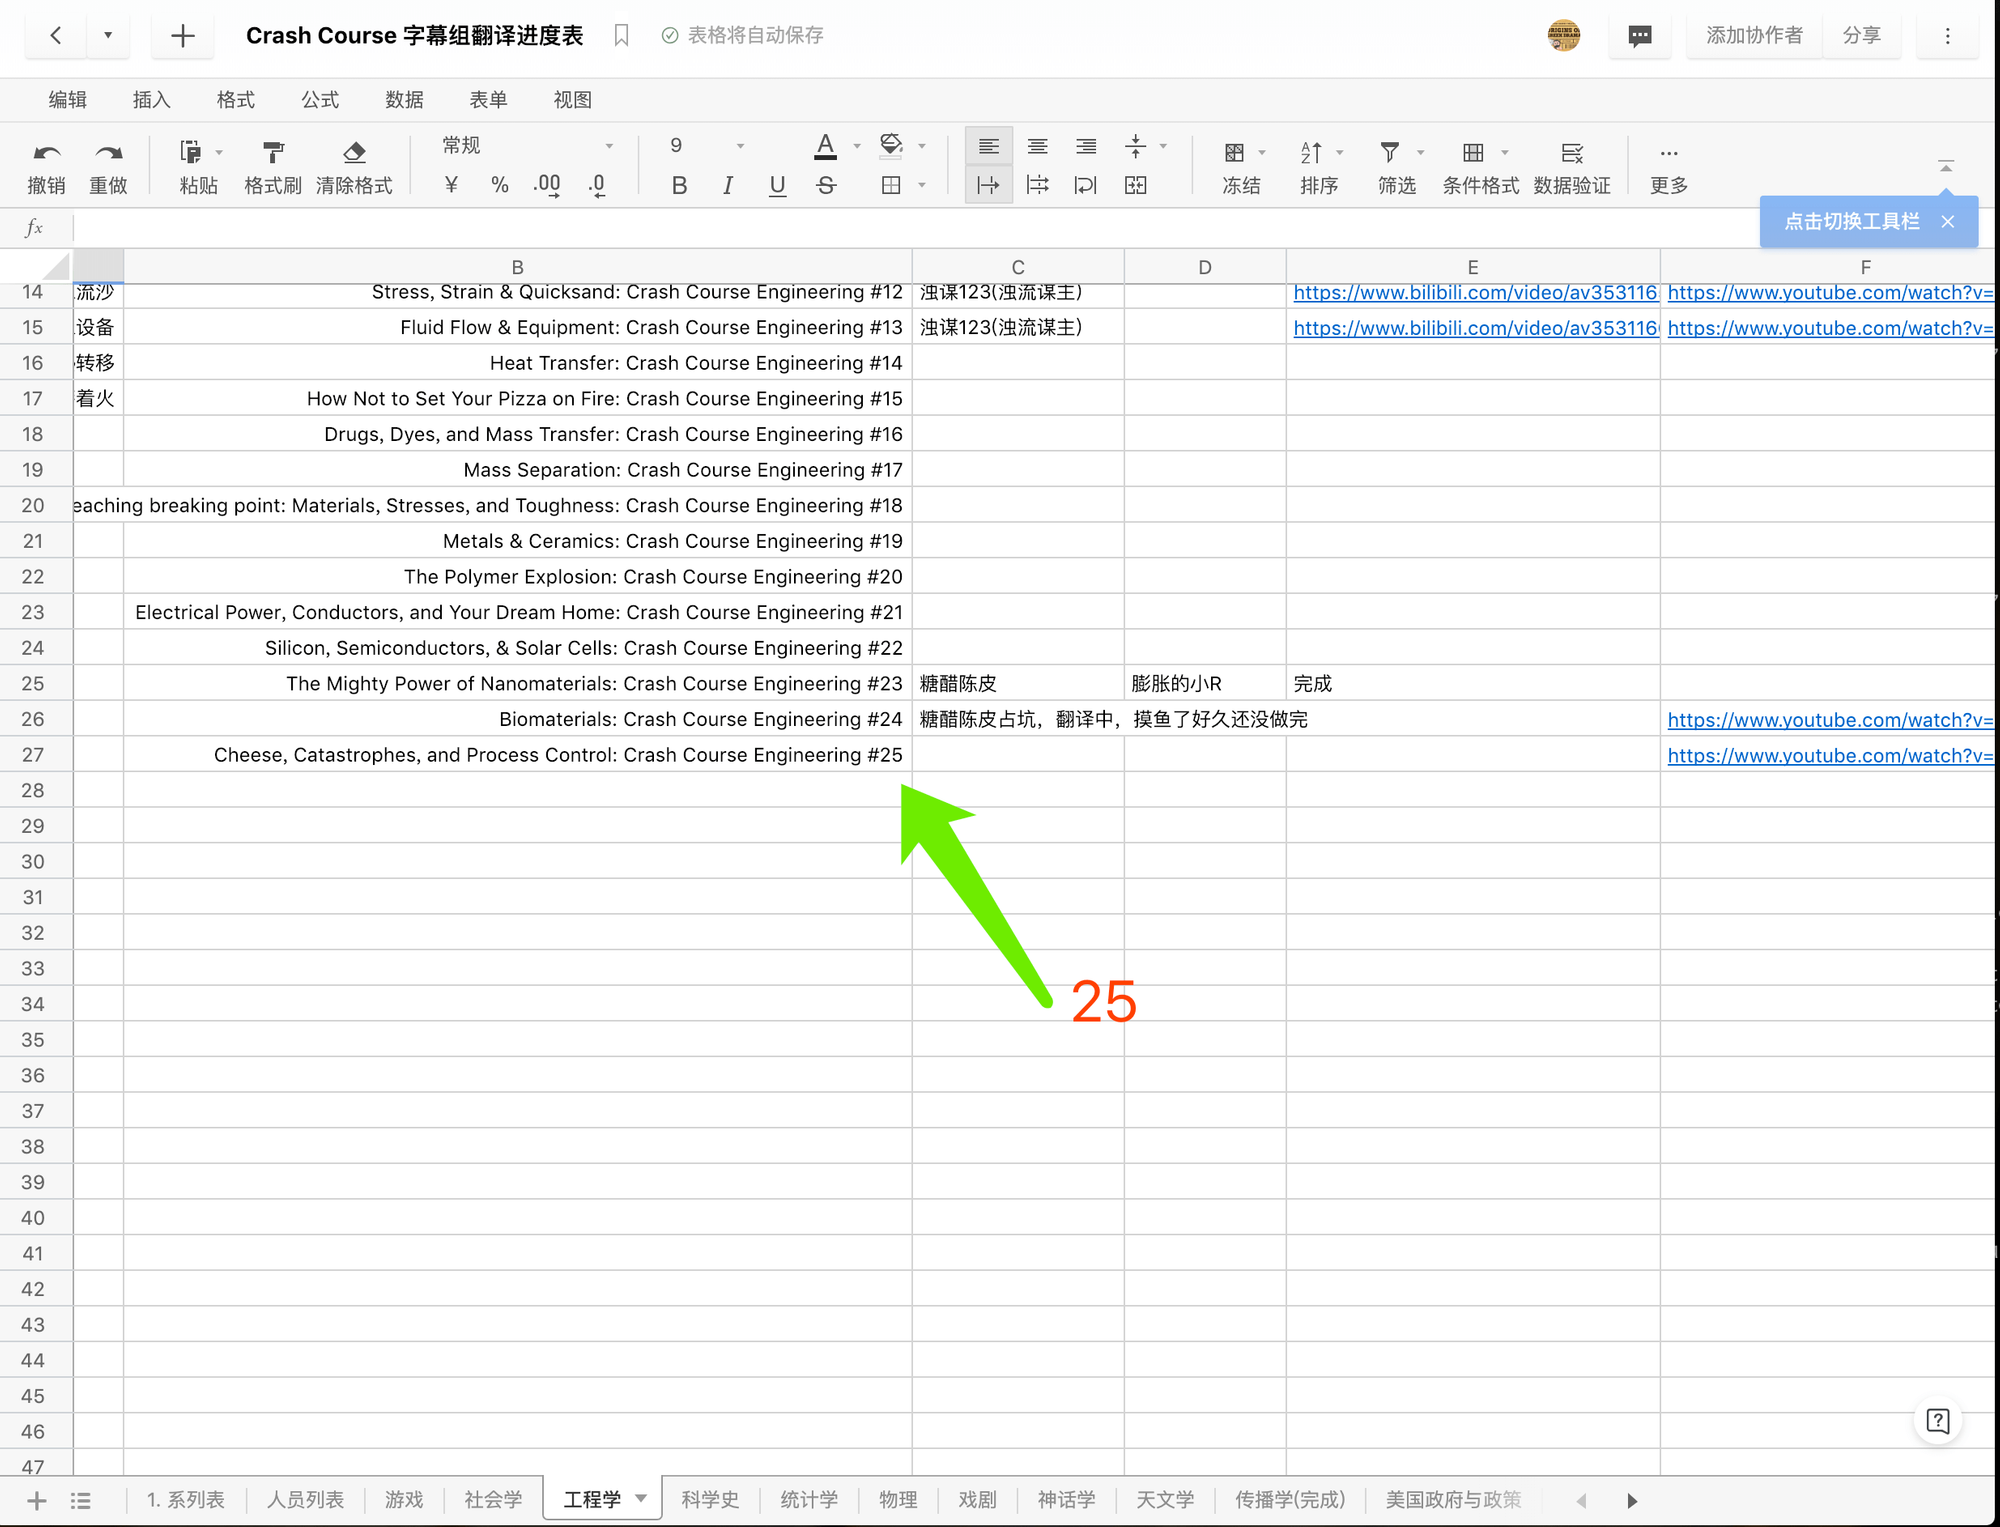Toggle italic text style

click(728, 186)
